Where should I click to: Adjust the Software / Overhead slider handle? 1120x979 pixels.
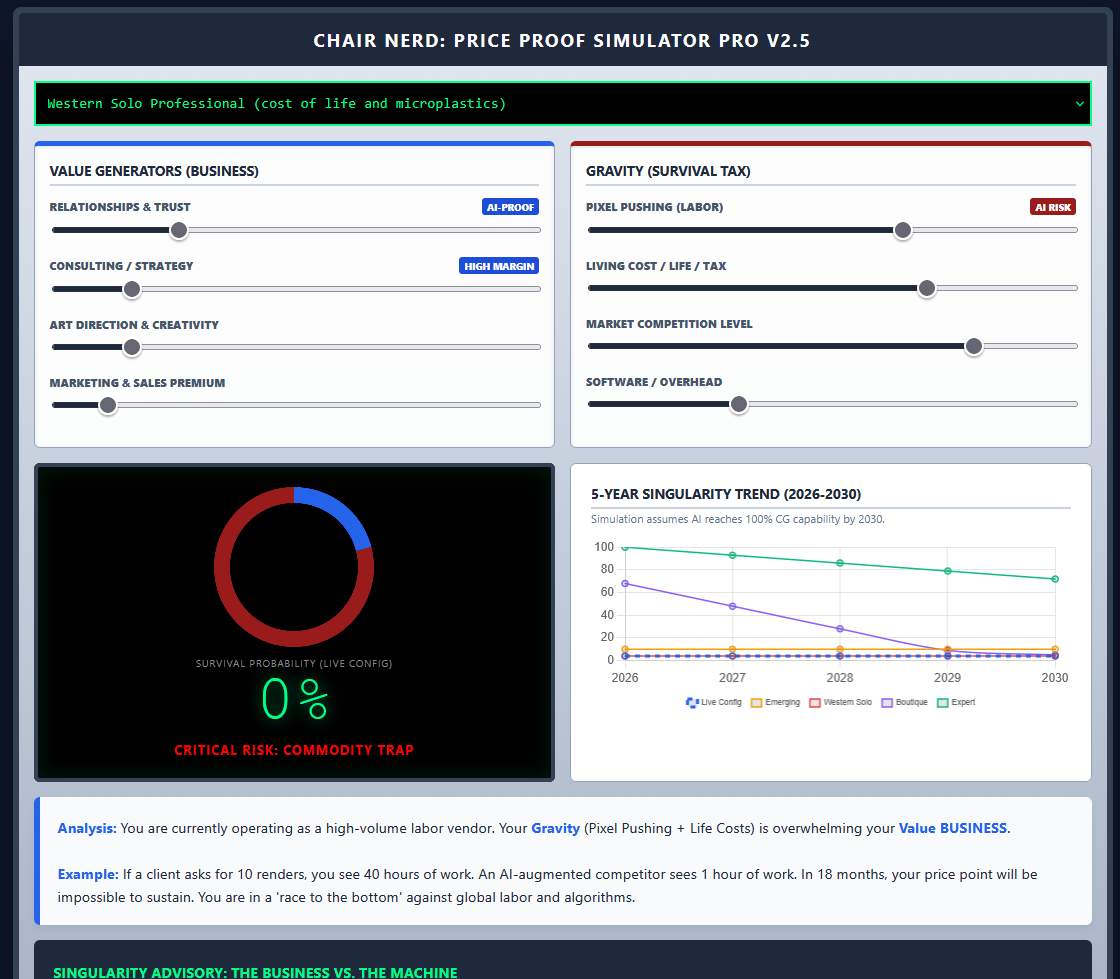point(739,404)
